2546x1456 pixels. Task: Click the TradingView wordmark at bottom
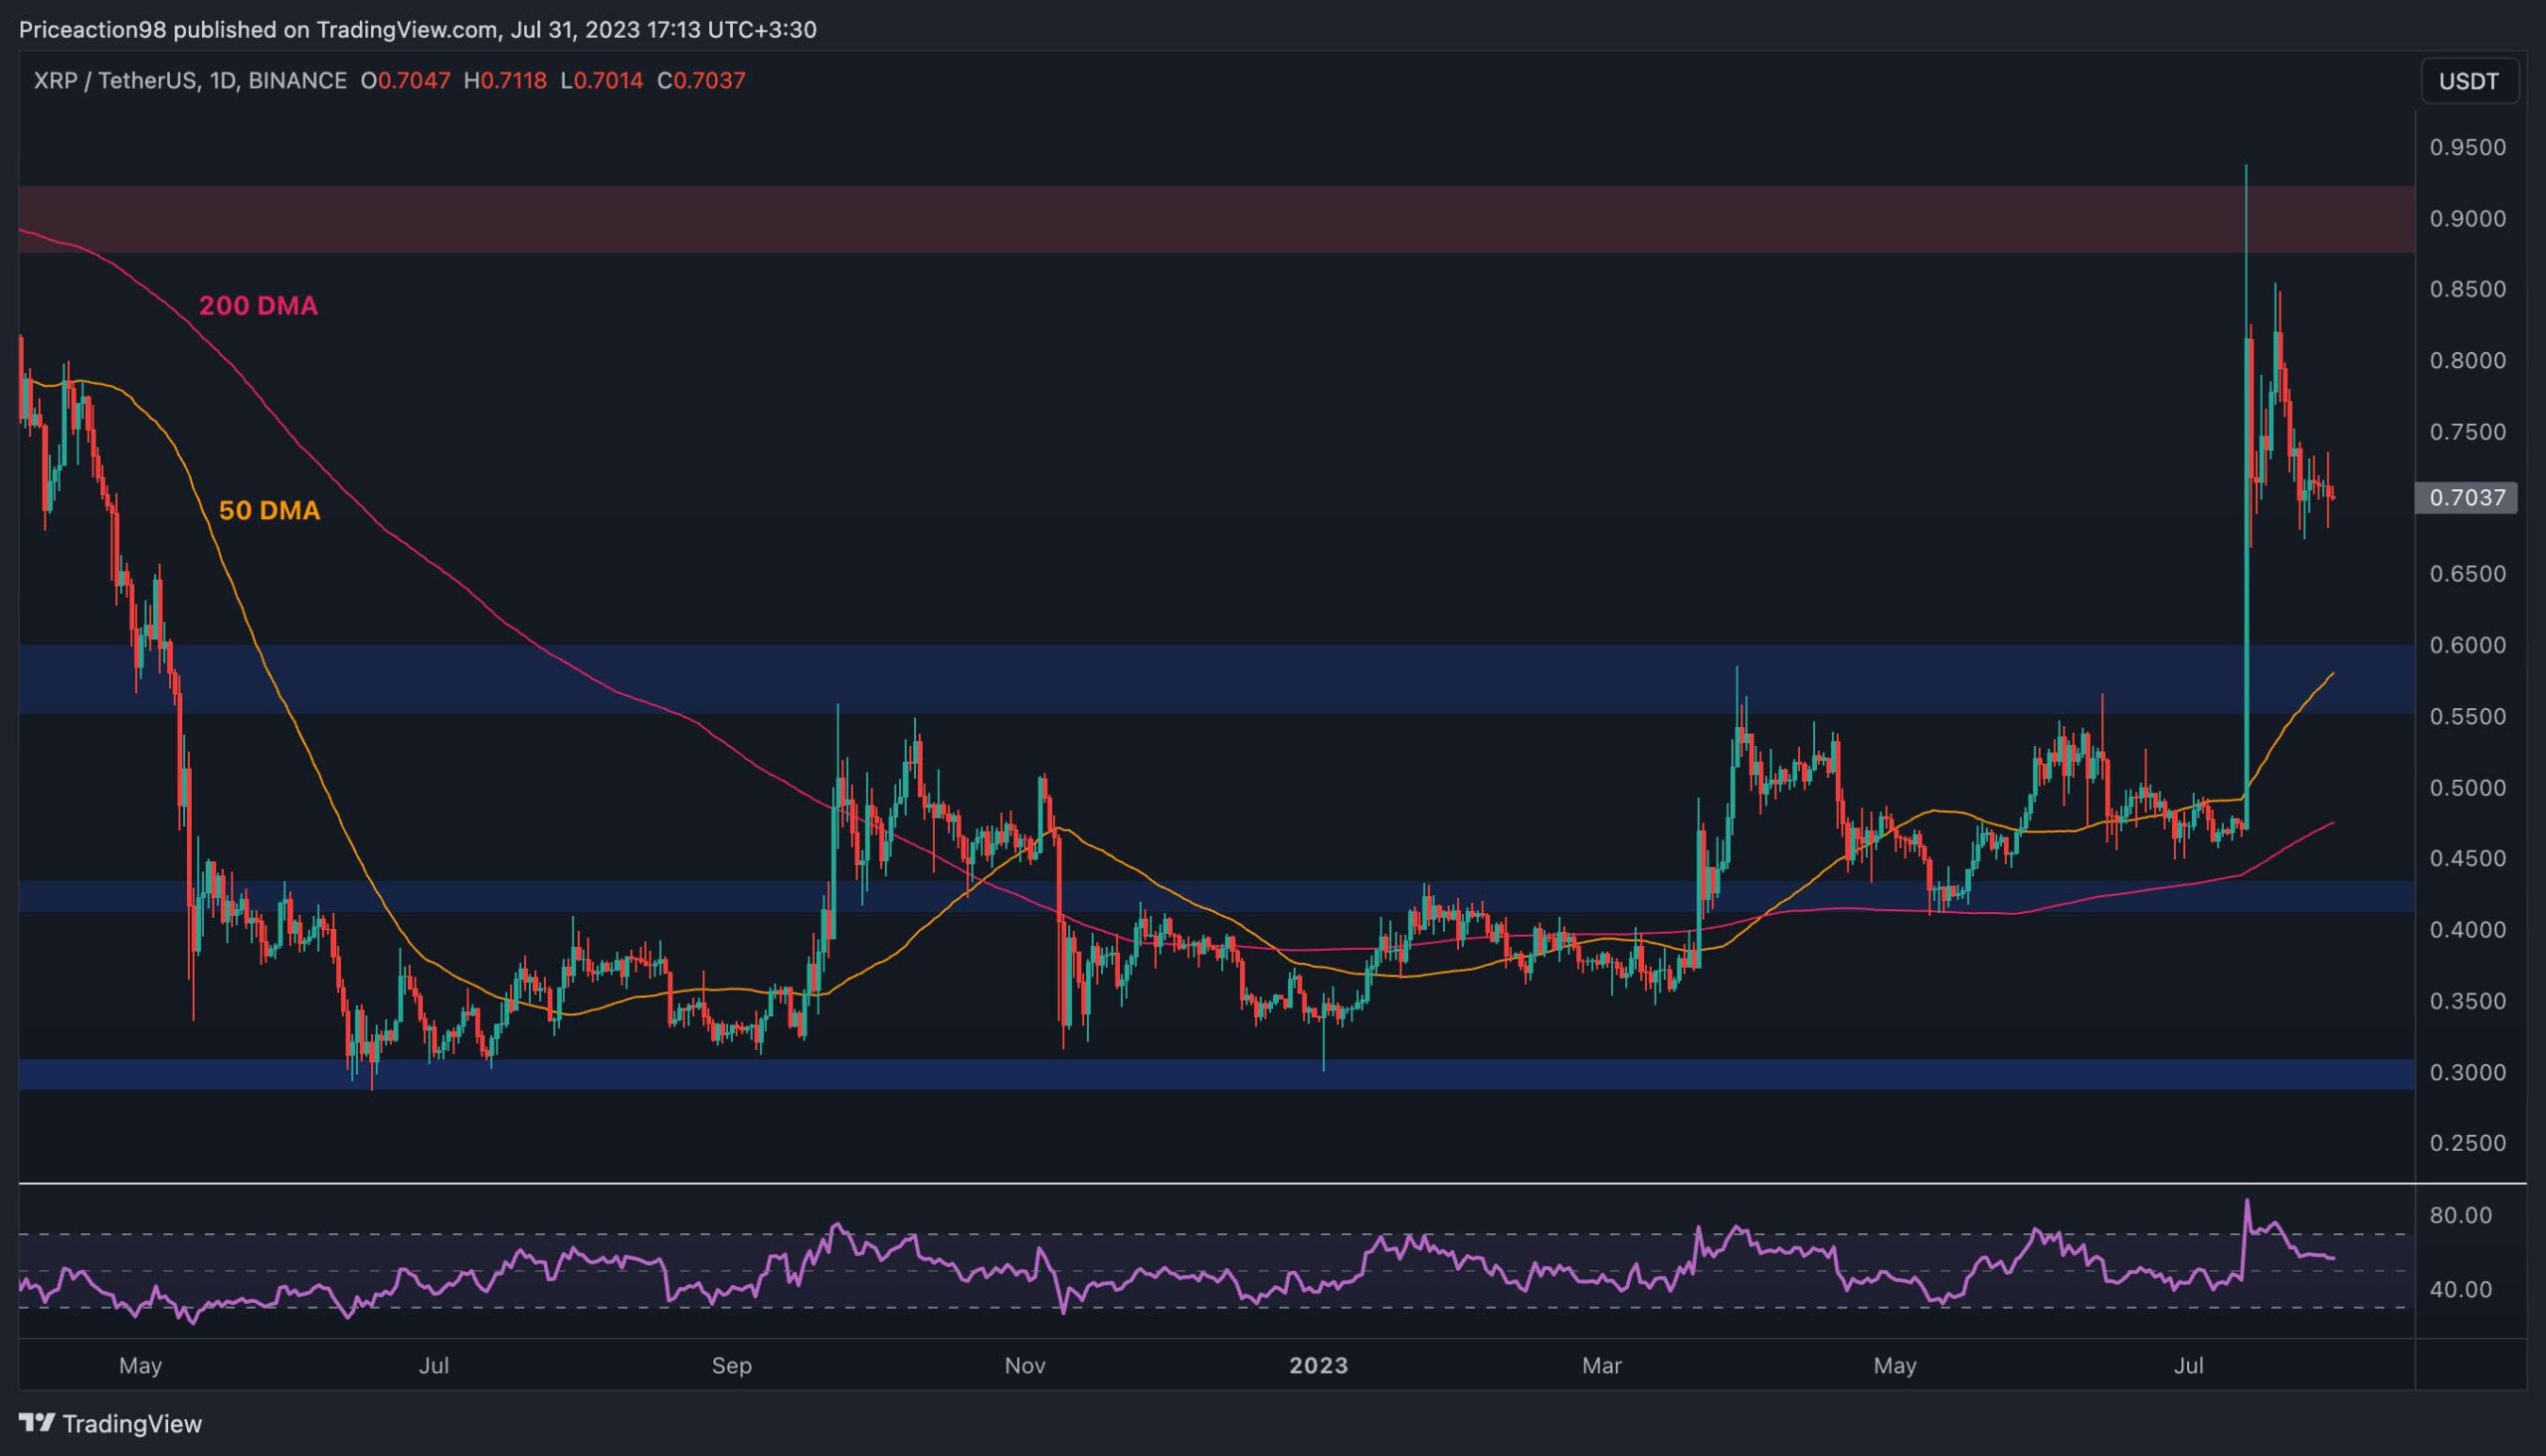[132, 1424]
